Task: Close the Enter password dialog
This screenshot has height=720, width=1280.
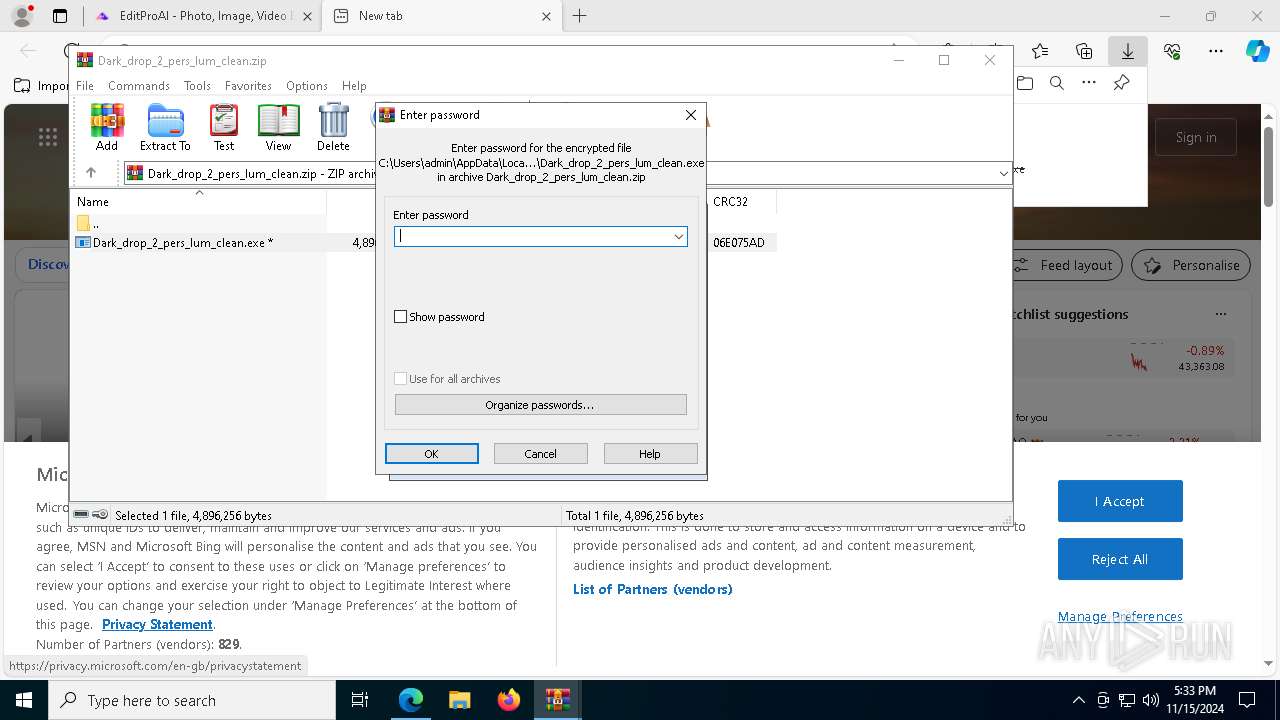Action: (x=690, y=115)
